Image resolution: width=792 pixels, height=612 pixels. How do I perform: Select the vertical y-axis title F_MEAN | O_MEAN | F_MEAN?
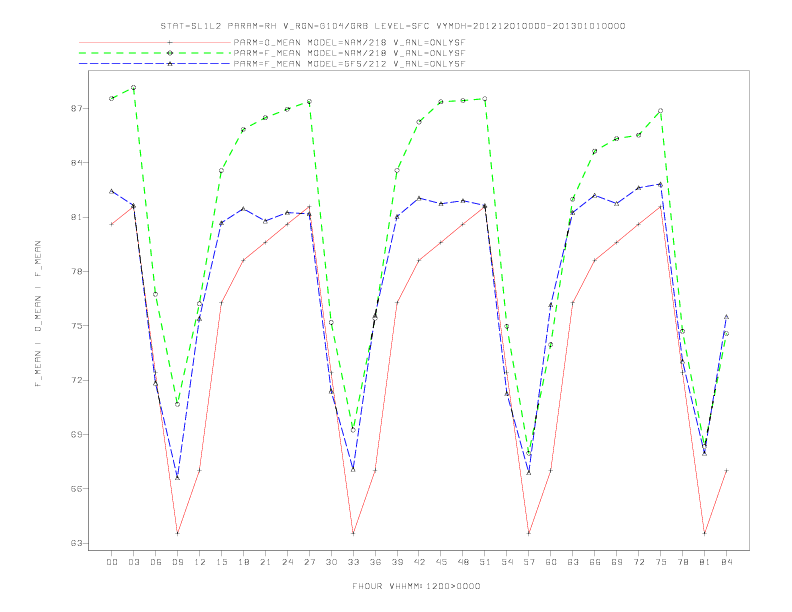pos(38,314)
